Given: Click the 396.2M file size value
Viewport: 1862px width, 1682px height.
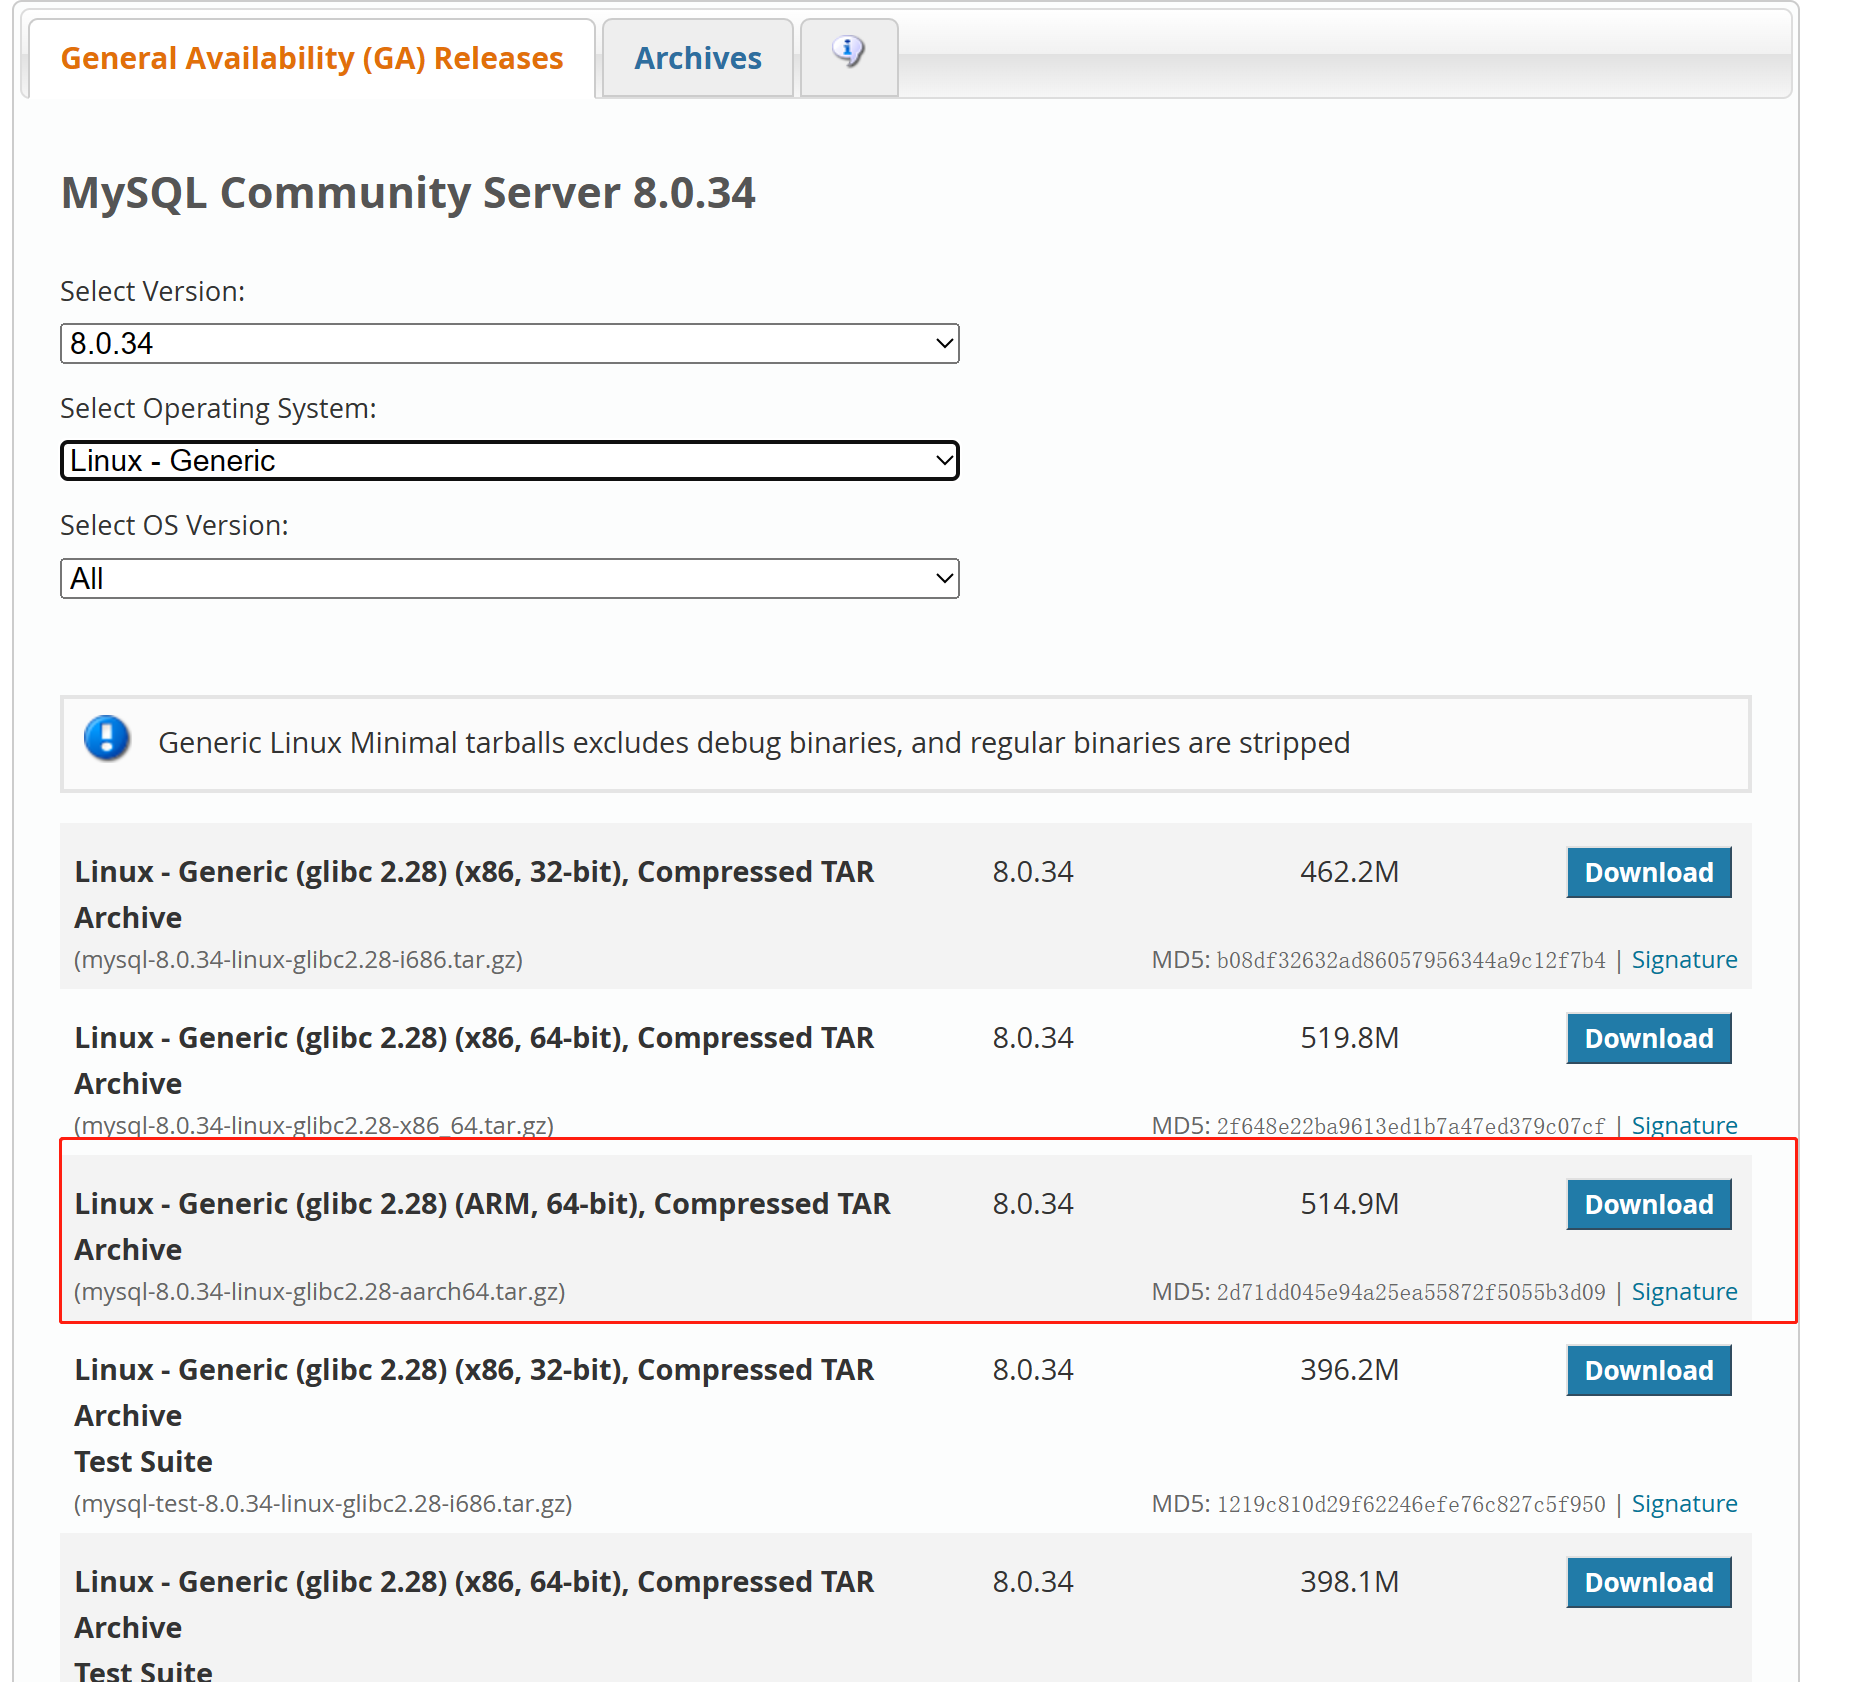Looking at the screenshot, I should click(1349, 1370).
